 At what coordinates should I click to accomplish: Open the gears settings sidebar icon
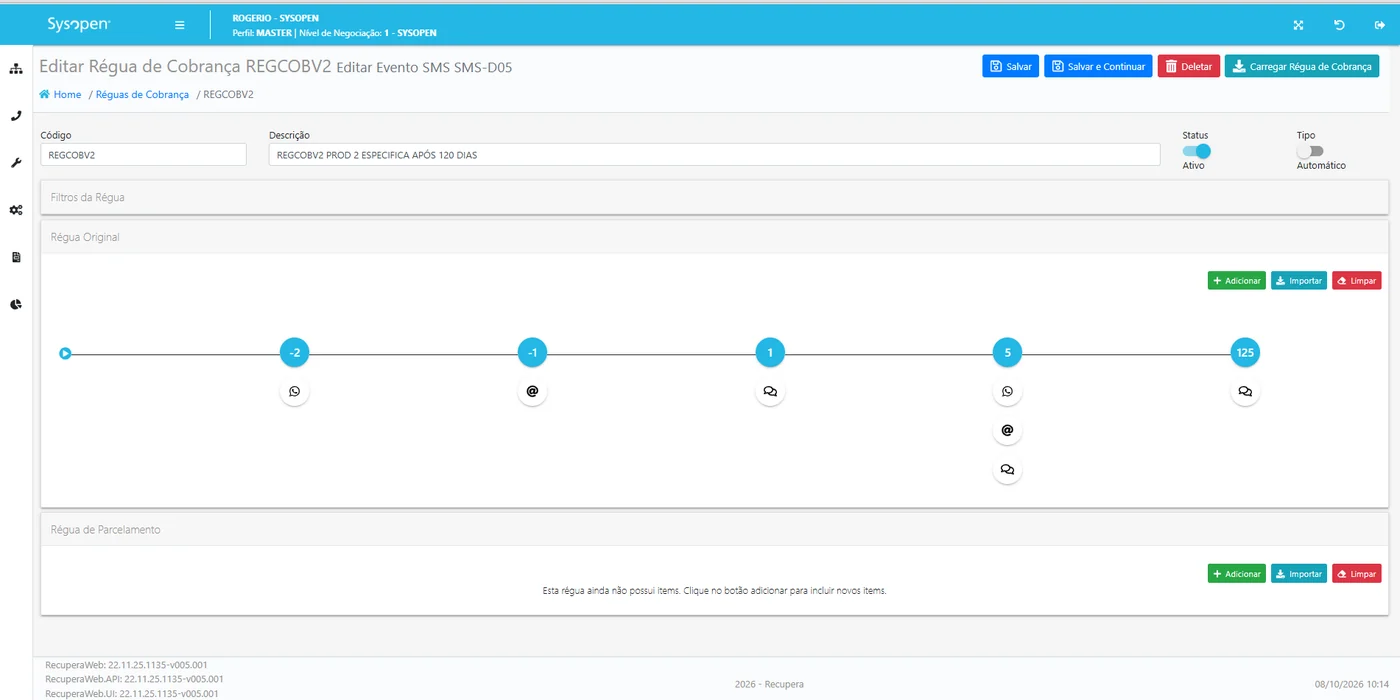[x=16, y=210]
